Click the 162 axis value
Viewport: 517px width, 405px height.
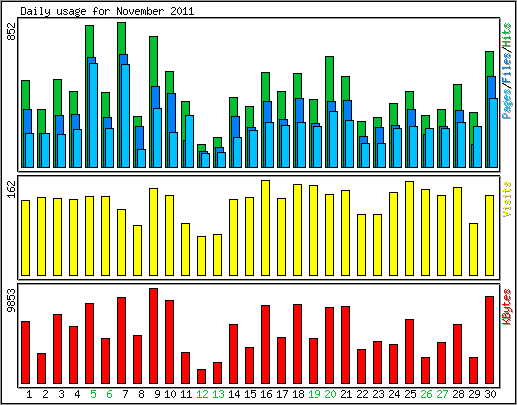[12, 189]
